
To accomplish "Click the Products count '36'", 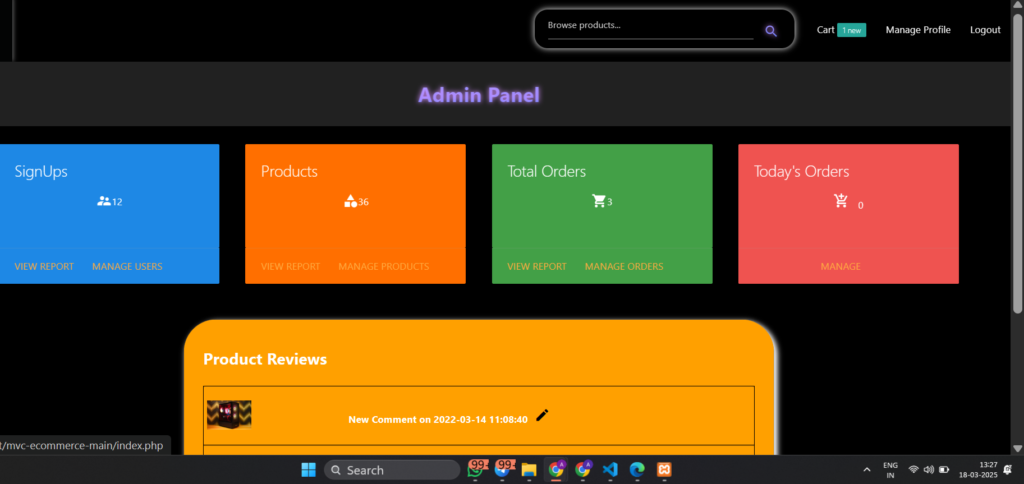I will 363,202.
